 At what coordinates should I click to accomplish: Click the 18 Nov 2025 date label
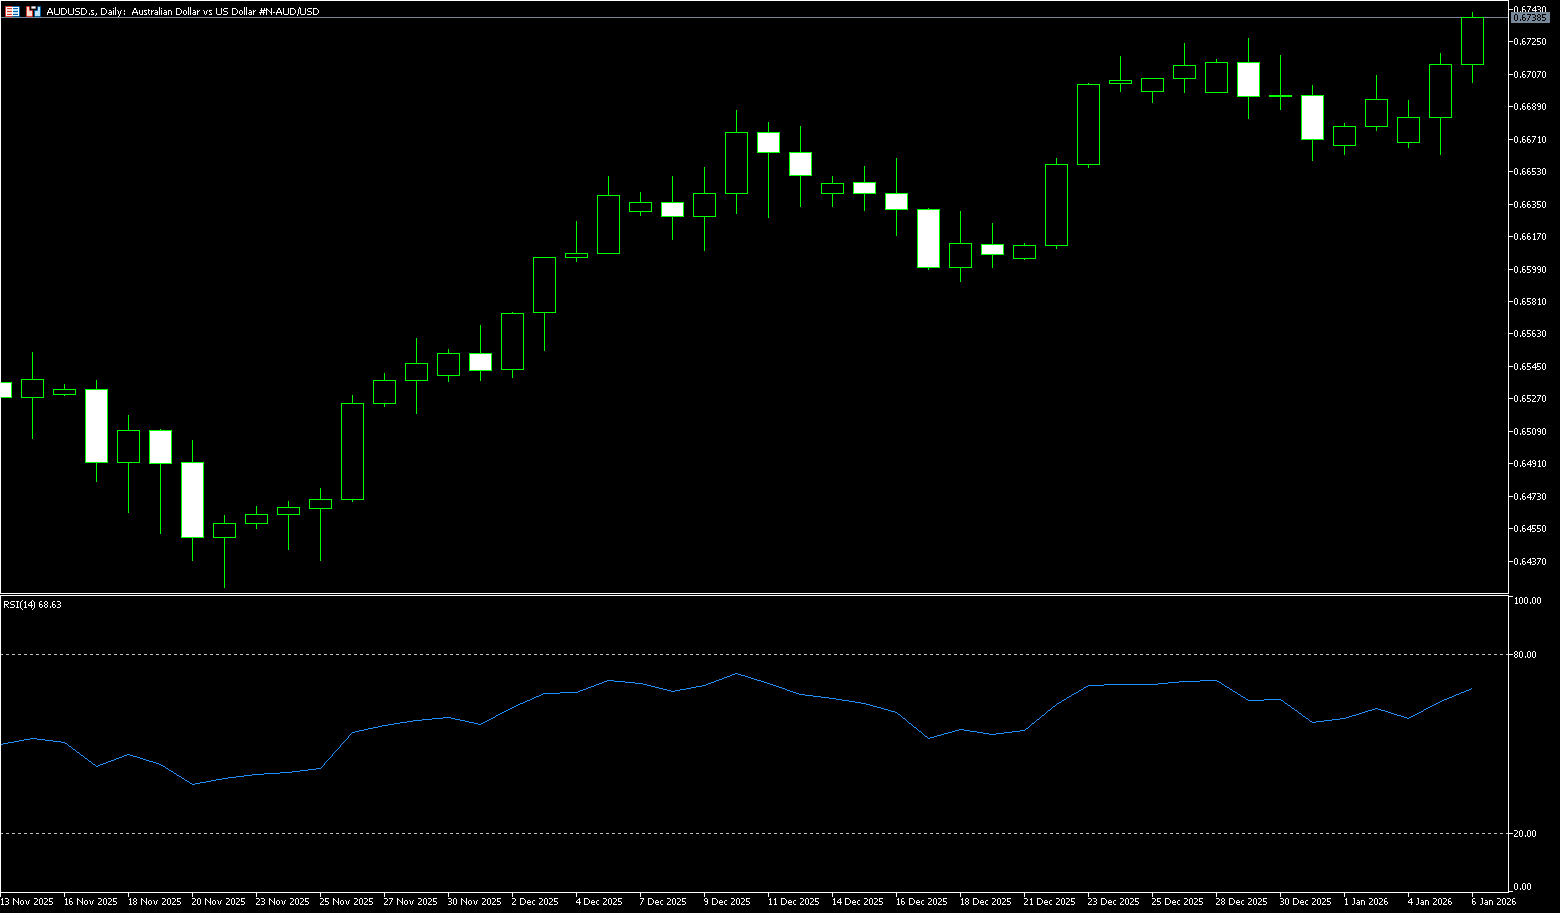pyautogui.click(x=155, y=901)
